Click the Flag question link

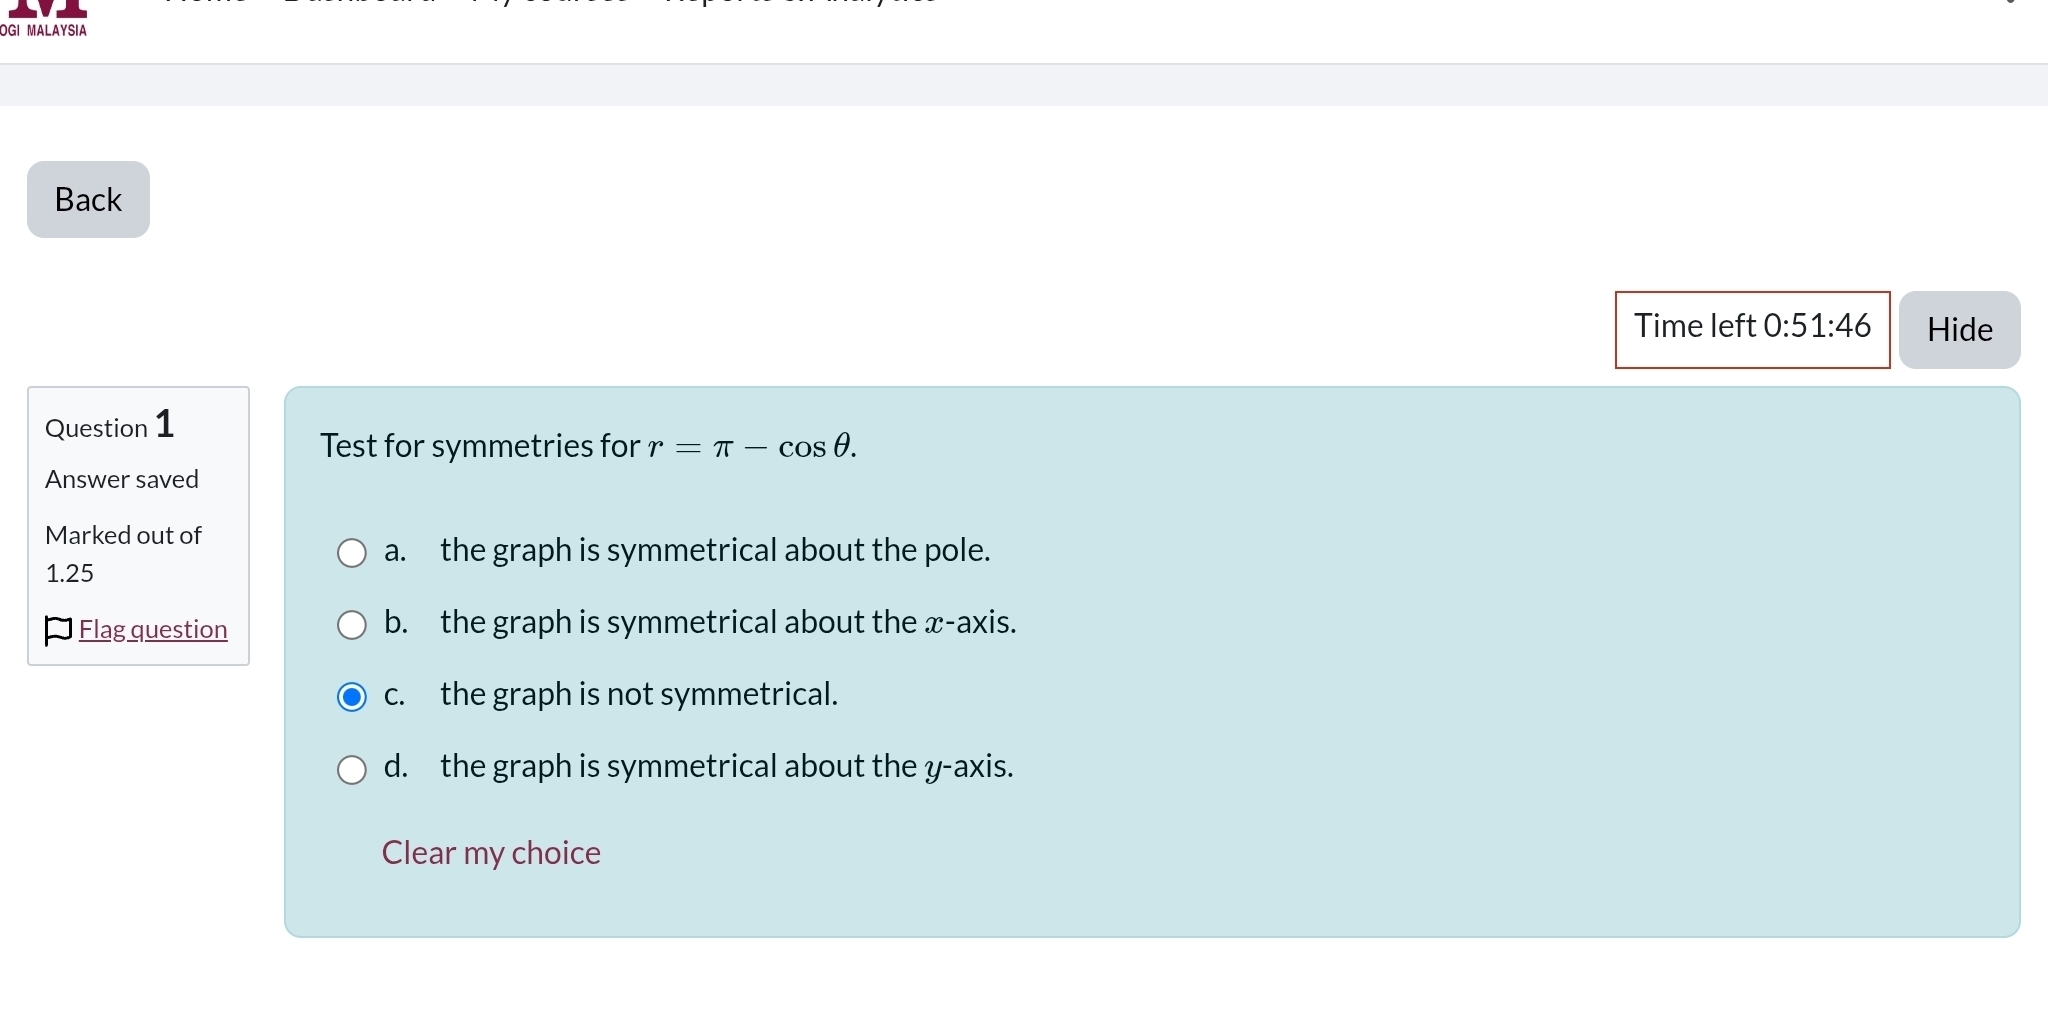(x=153, y=630)
